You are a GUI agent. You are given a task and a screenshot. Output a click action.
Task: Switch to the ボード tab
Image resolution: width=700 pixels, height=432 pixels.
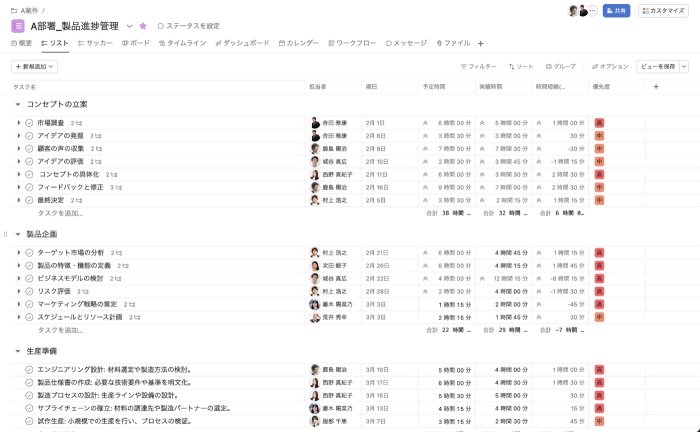click(x=136, y=44)
